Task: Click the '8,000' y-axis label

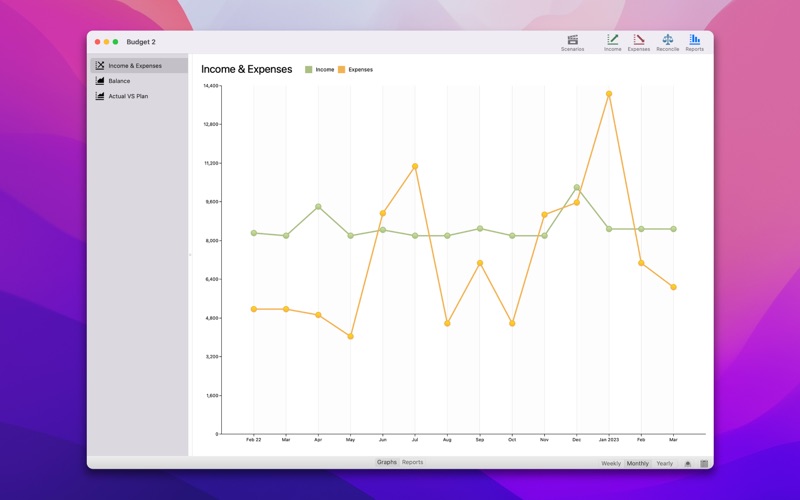Action: [x=212, y=240]
